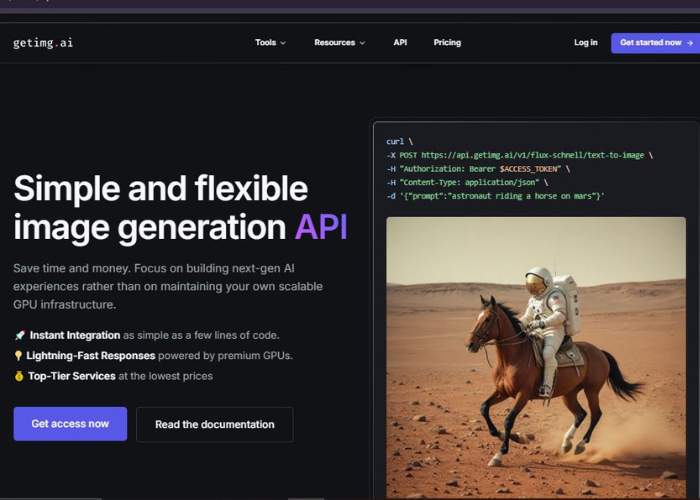Screen dimensions: 700x500
Task: Expand the Resources dropdown chevron
Action: 362,43
